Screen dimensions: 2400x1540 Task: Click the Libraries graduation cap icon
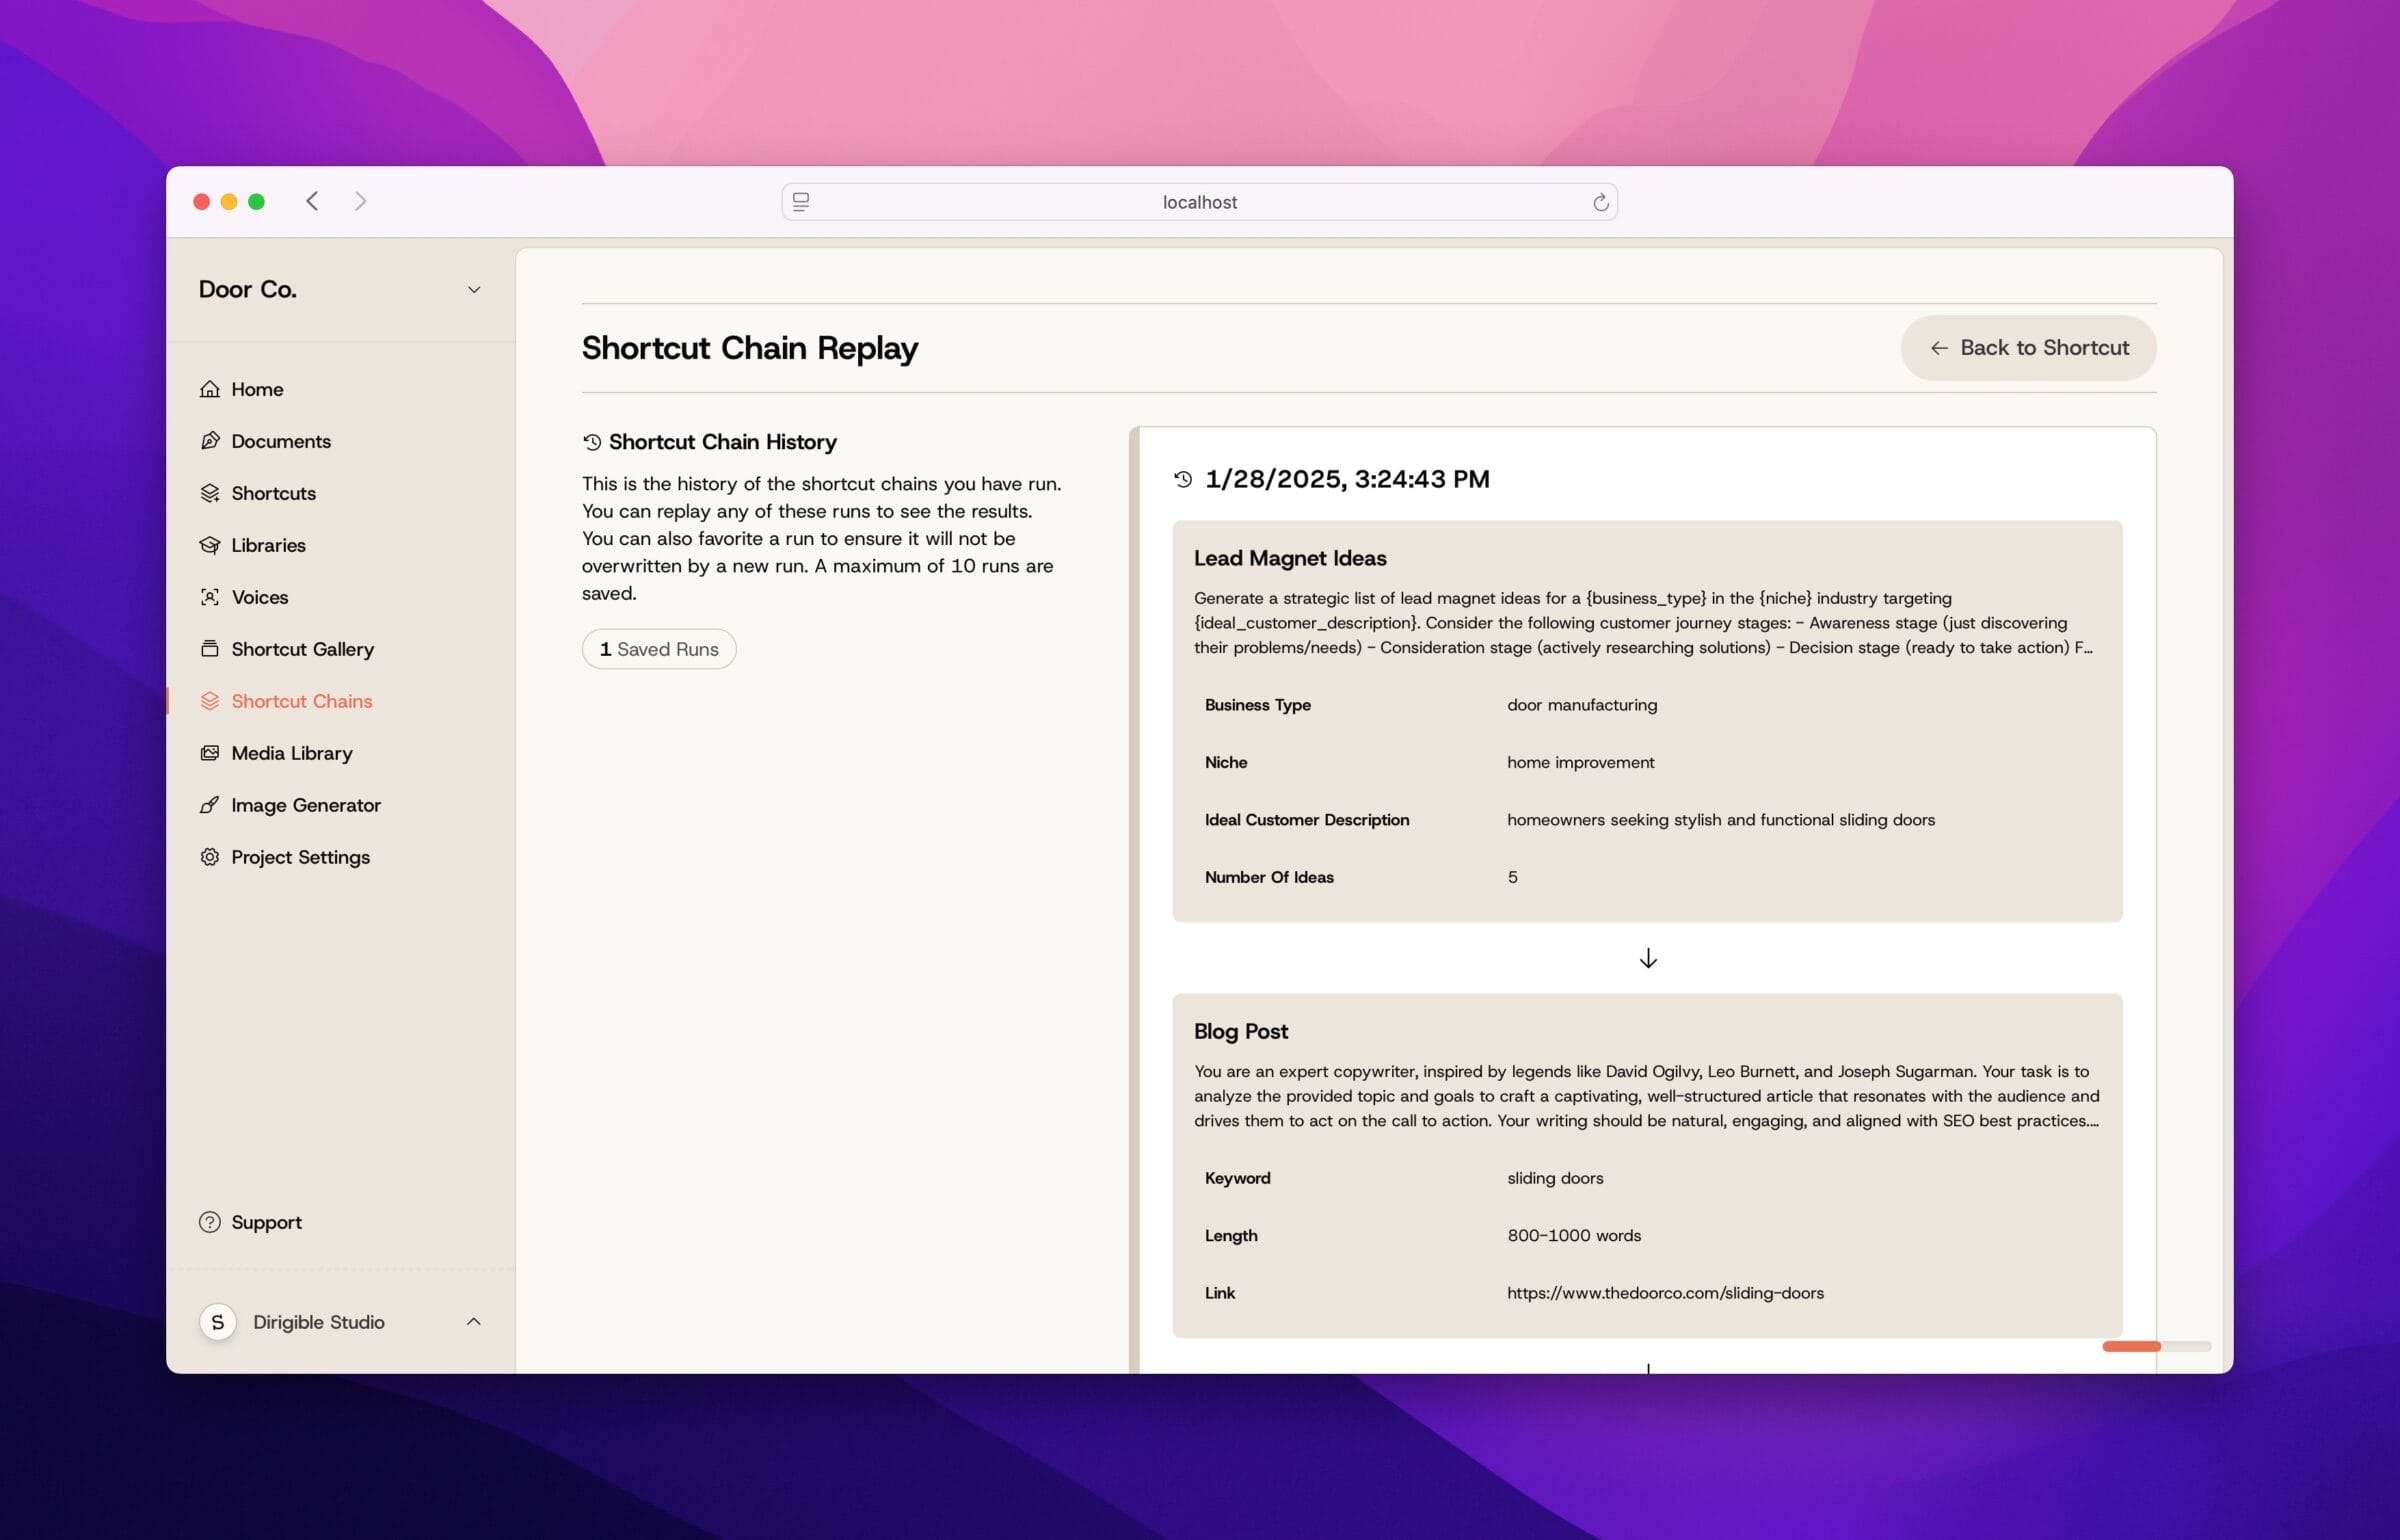209,545
